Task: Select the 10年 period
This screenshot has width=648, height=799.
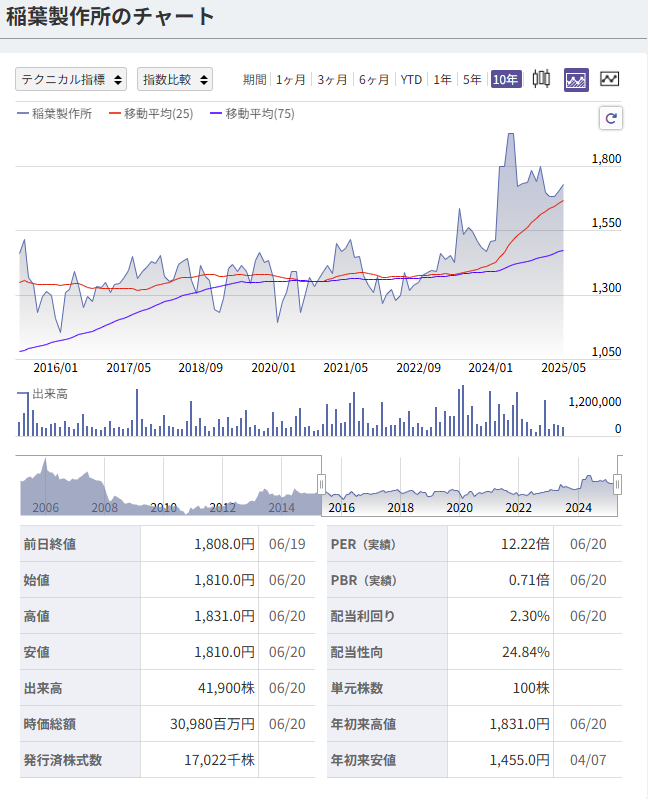Action: [506, 79]
